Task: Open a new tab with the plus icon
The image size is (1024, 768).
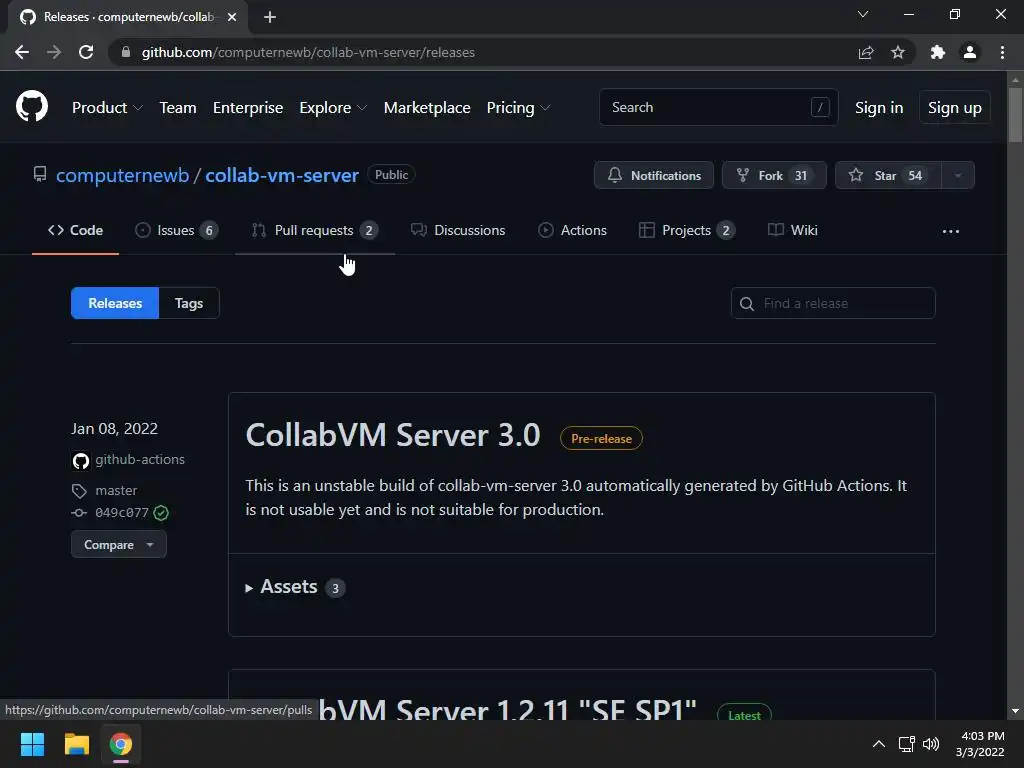Action: (x=270, y=17)
